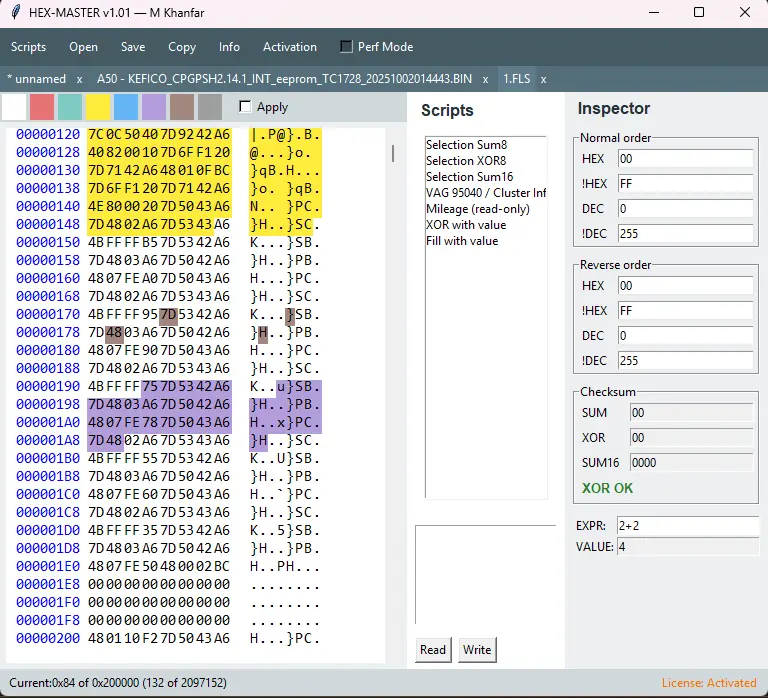Screen dimensions: 768x698
Task: Switch to the 1.FLS tab
Action: click(x=517, y=79)
